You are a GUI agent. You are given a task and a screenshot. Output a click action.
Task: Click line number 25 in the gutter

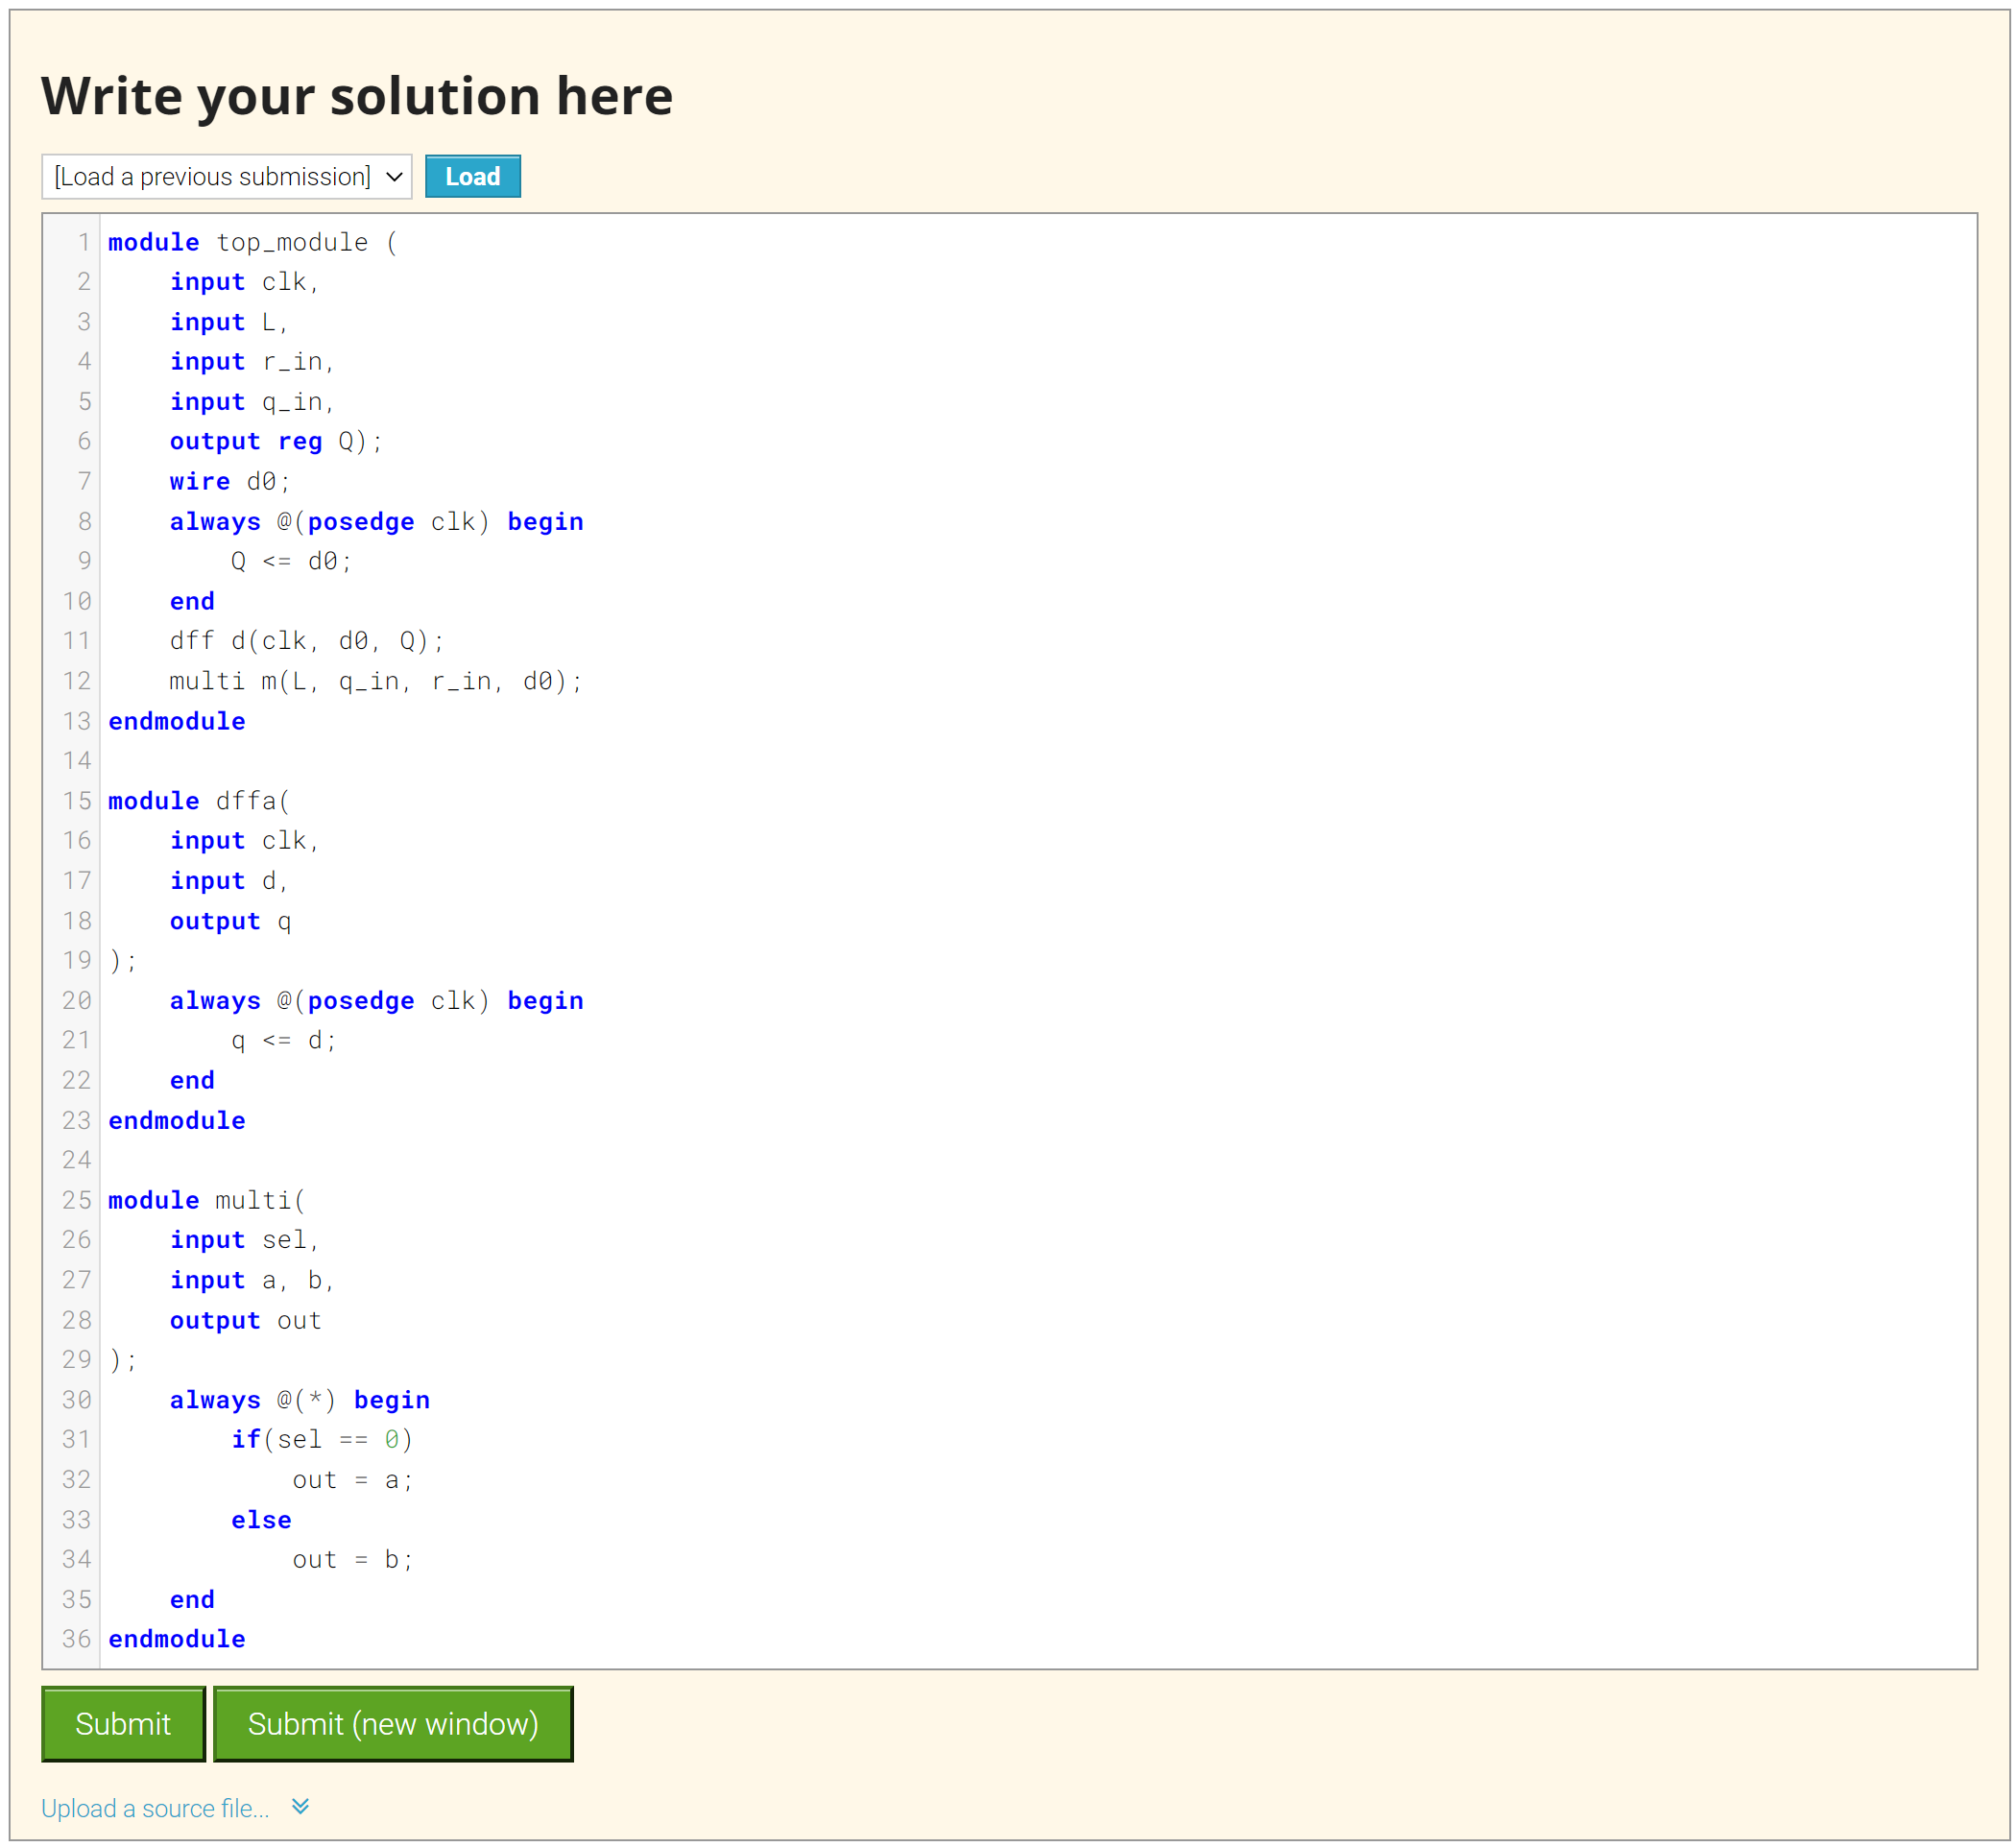tap(77, 1200)
